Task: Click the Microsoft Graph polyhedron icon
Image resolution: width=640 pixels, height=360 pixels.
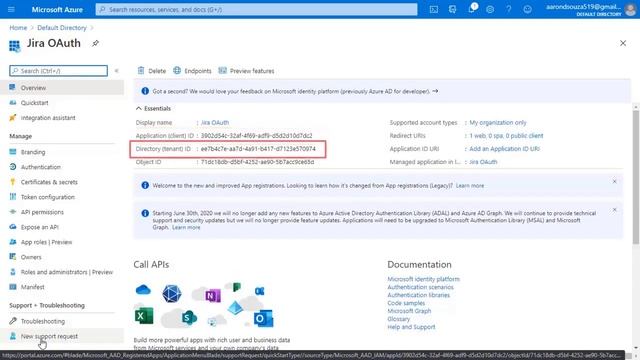Action: click(x=172, y=293)
